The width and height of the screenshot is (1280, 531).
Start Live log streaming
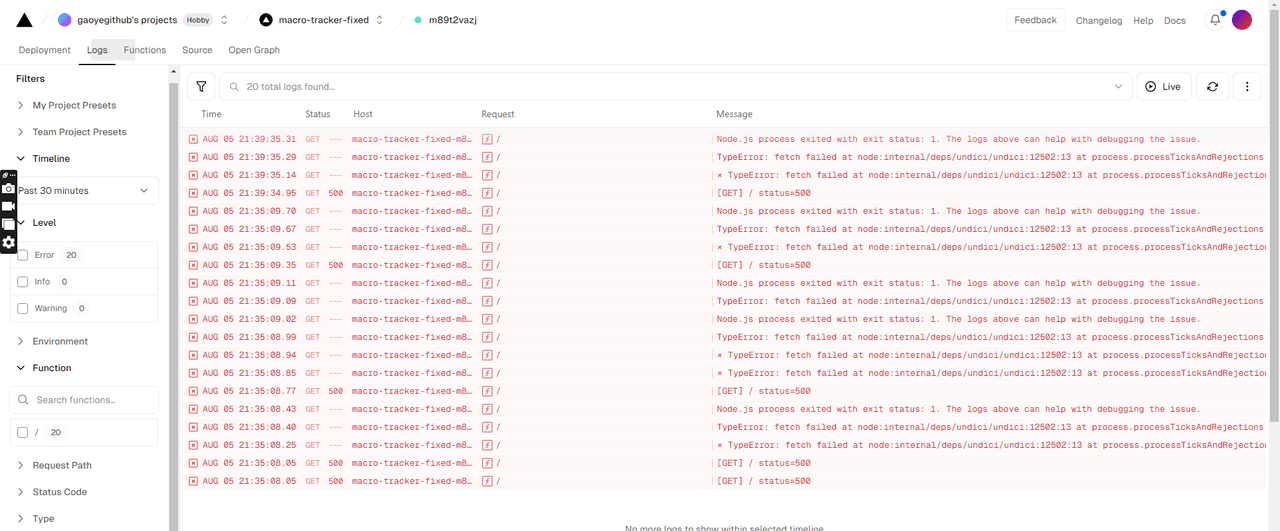1163,87
